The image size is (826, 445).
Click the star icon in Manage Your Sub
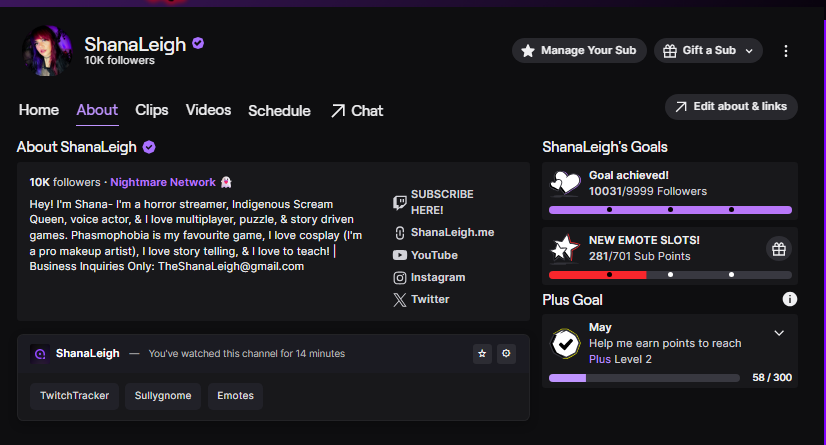click(528, 51)
